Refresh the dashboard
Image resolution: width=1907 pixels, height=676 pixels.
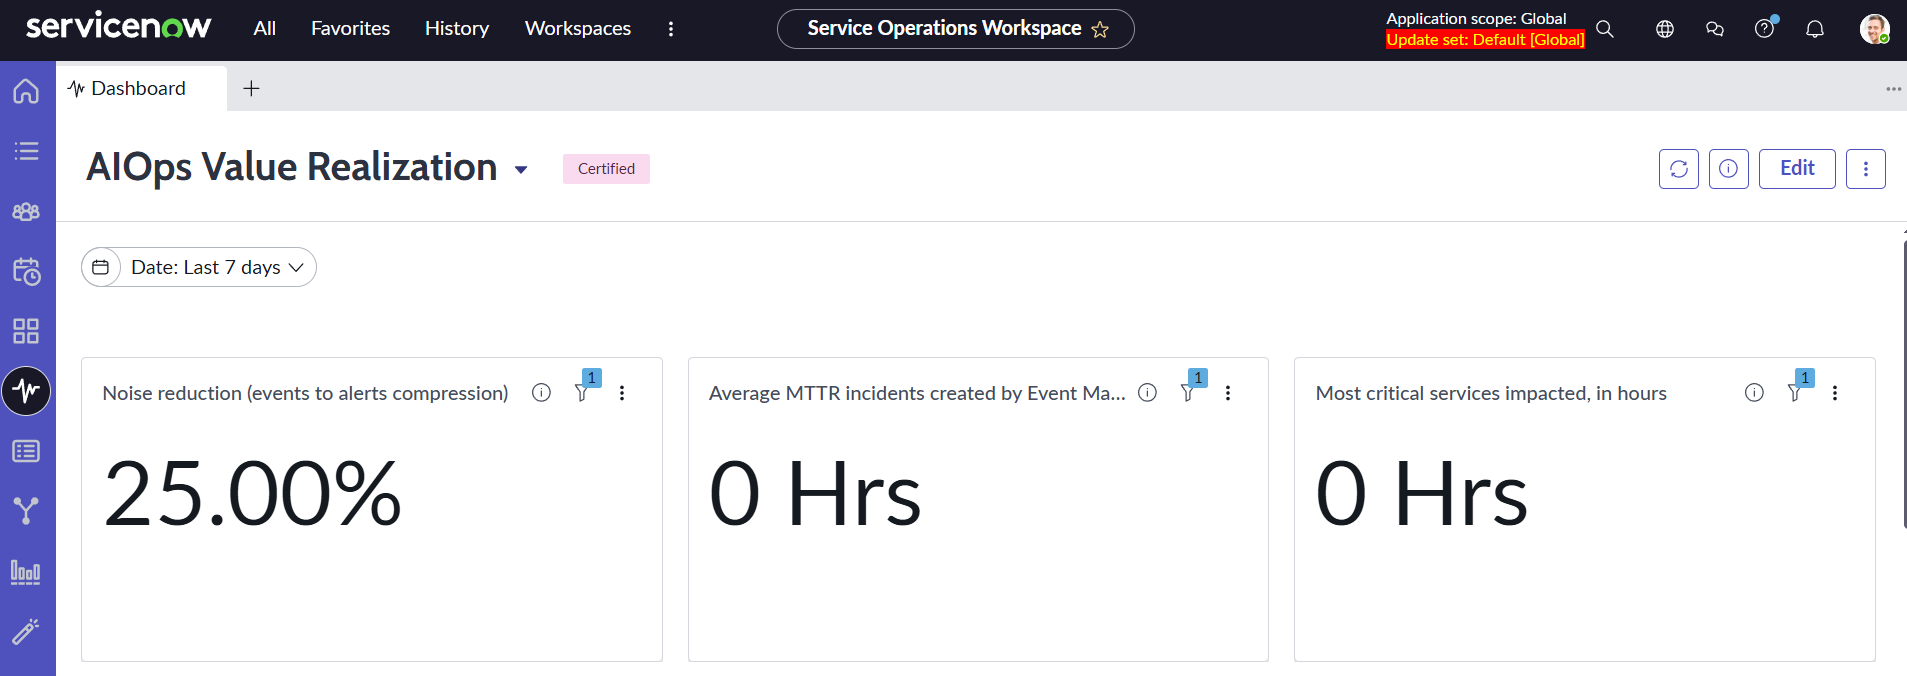[1679, 169]
